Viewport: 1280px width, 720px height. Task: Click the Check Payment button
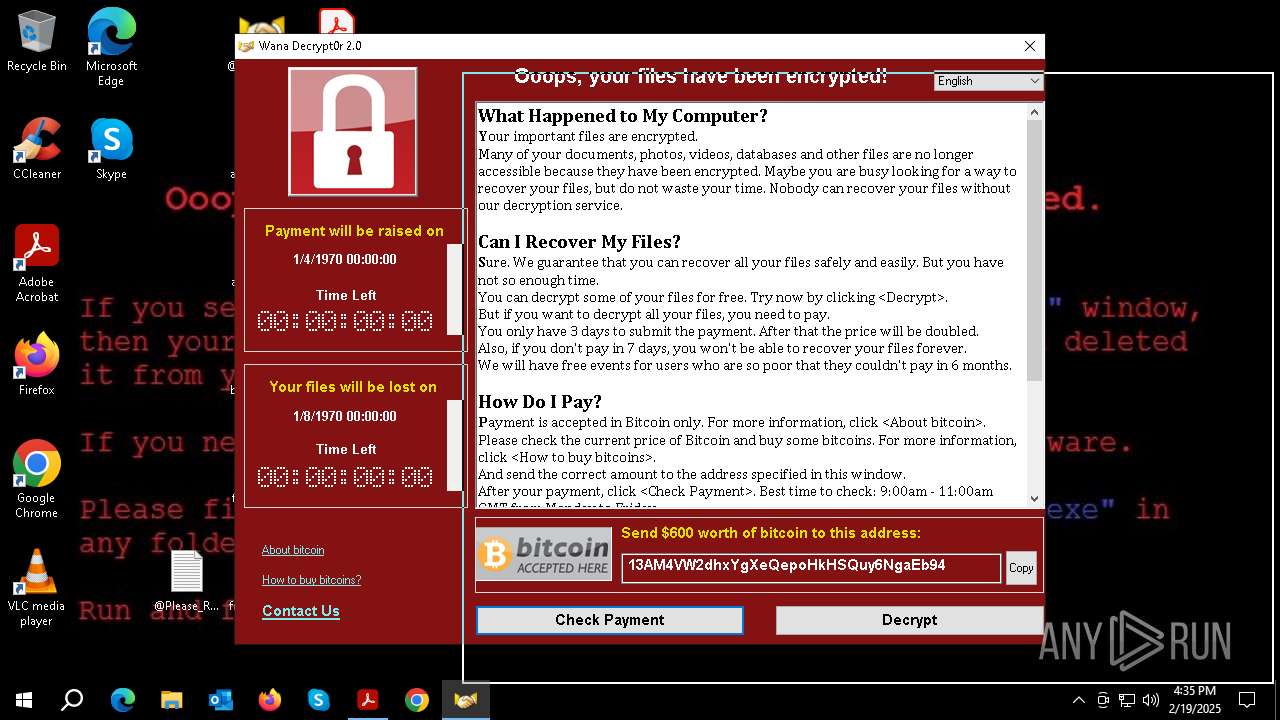610,620
